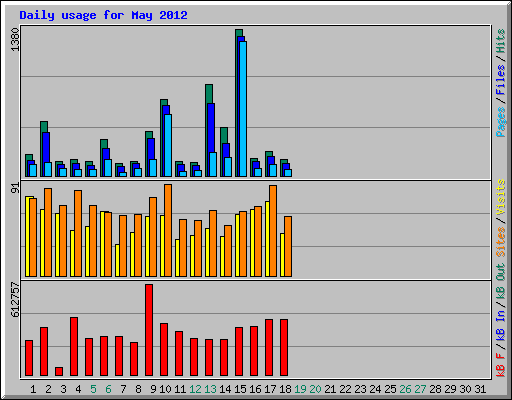Click the red kB bar for day 17
512x400 pixels.
point(269,348)
